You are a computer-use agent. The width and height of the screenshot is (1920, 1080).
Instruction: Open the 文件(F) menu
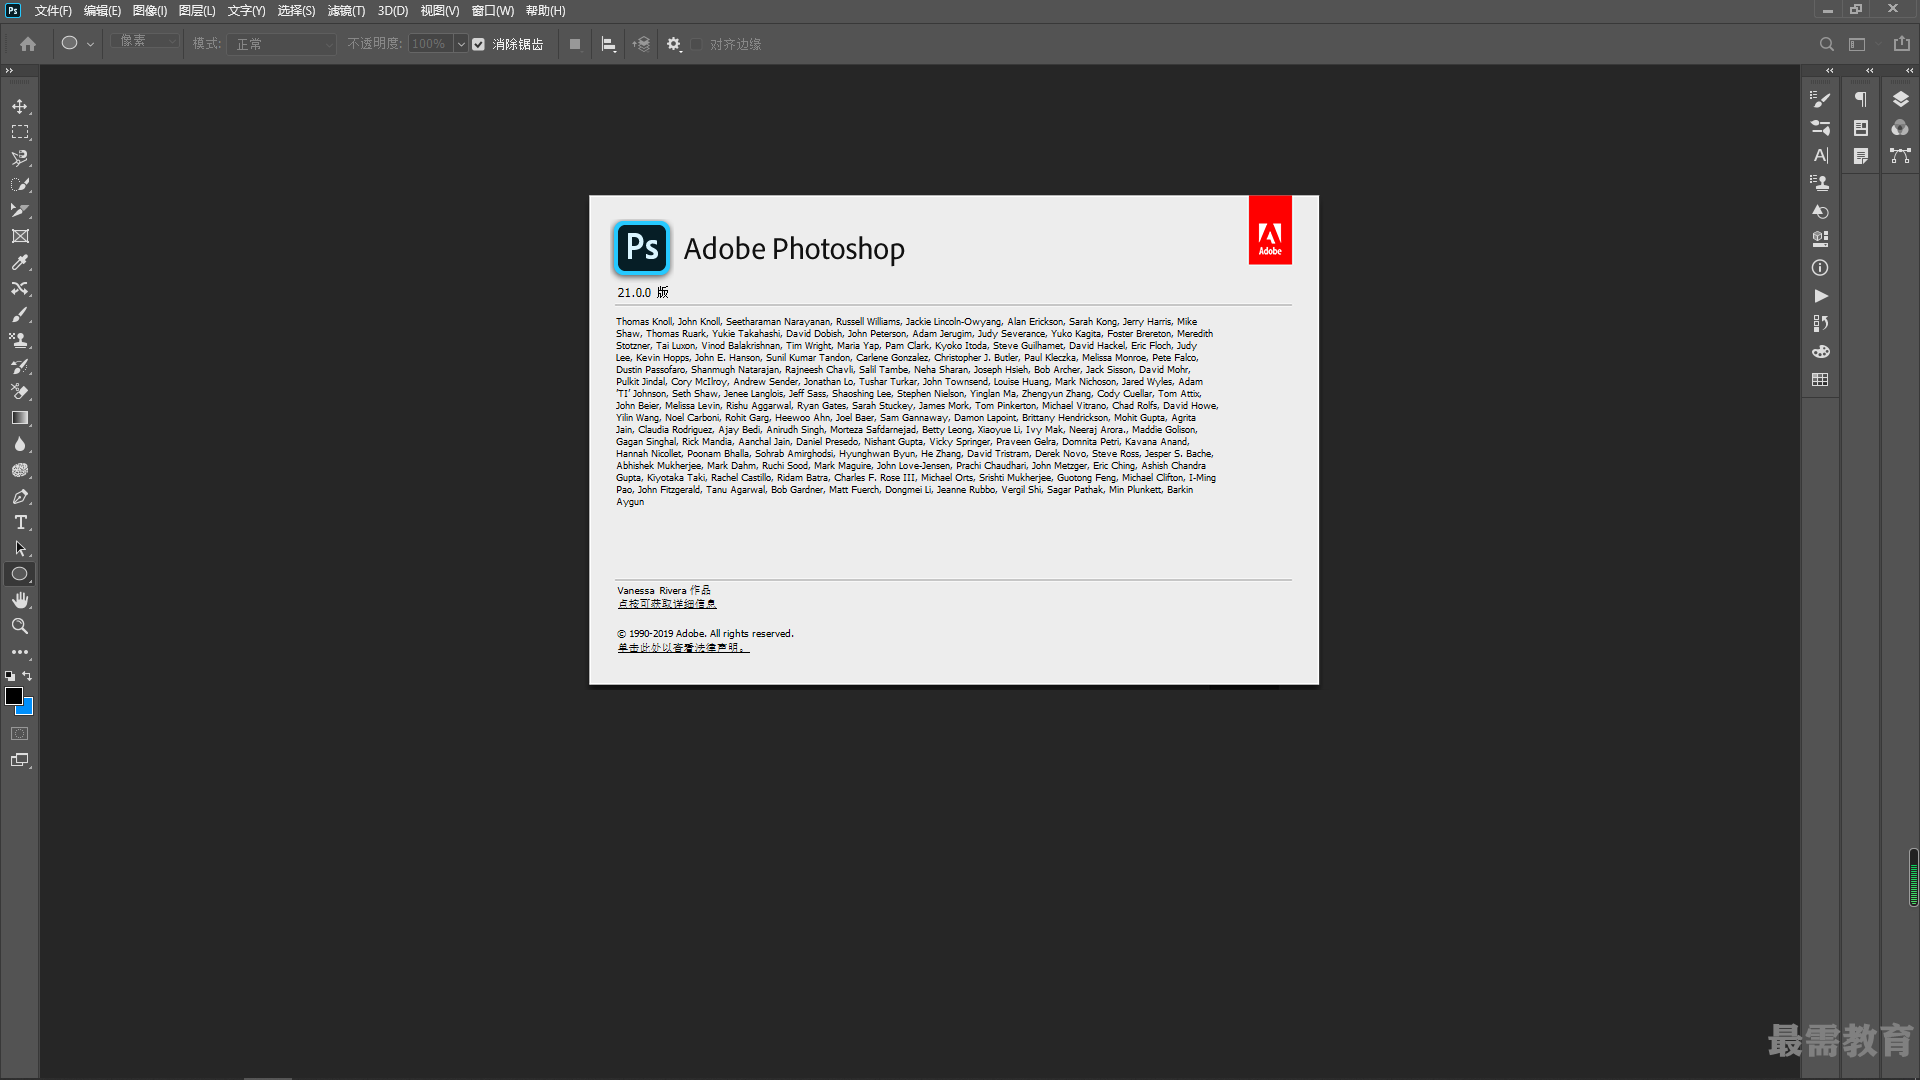[53, 11]
